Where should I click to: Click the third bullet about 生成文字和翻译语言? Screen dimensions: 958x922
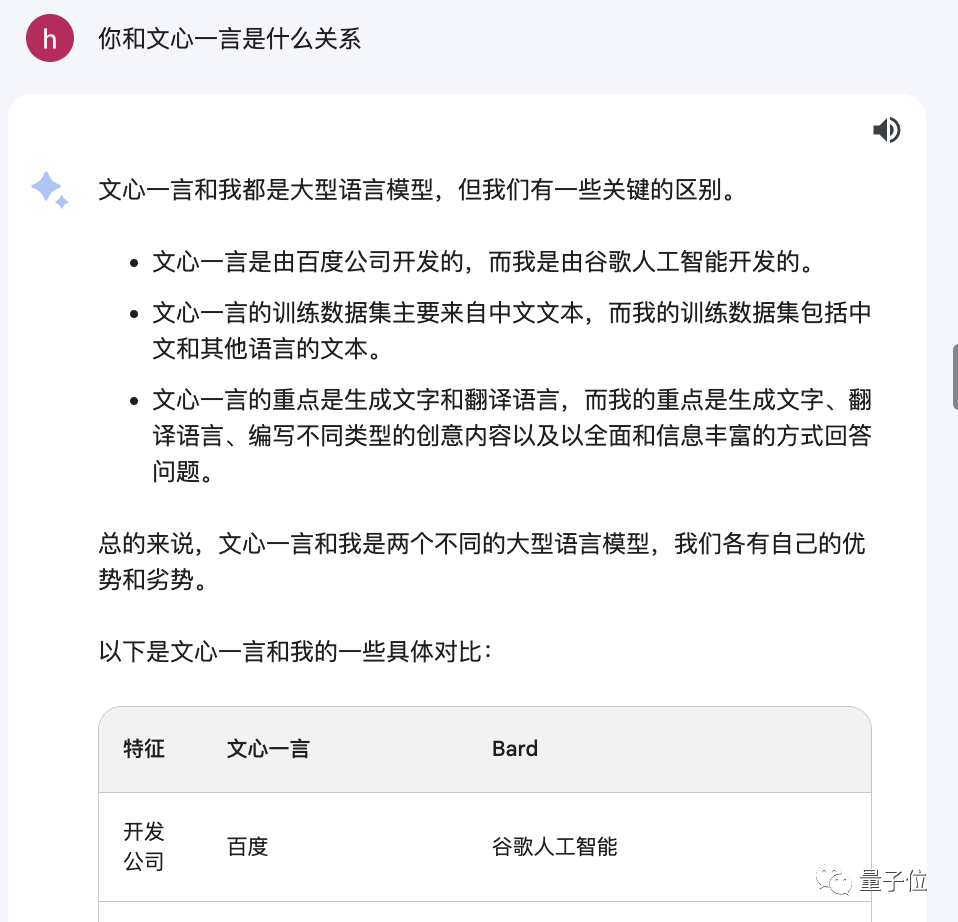click(512, 435)
